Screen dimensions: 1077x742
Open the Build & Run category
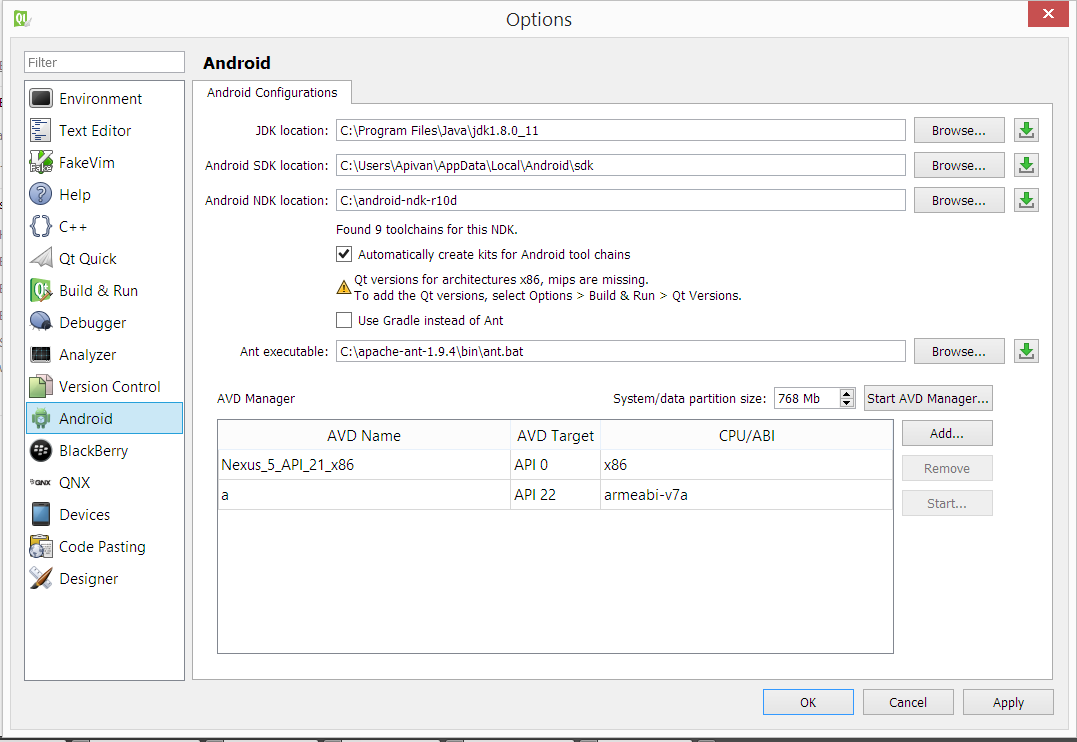click(x=98, y=290)
